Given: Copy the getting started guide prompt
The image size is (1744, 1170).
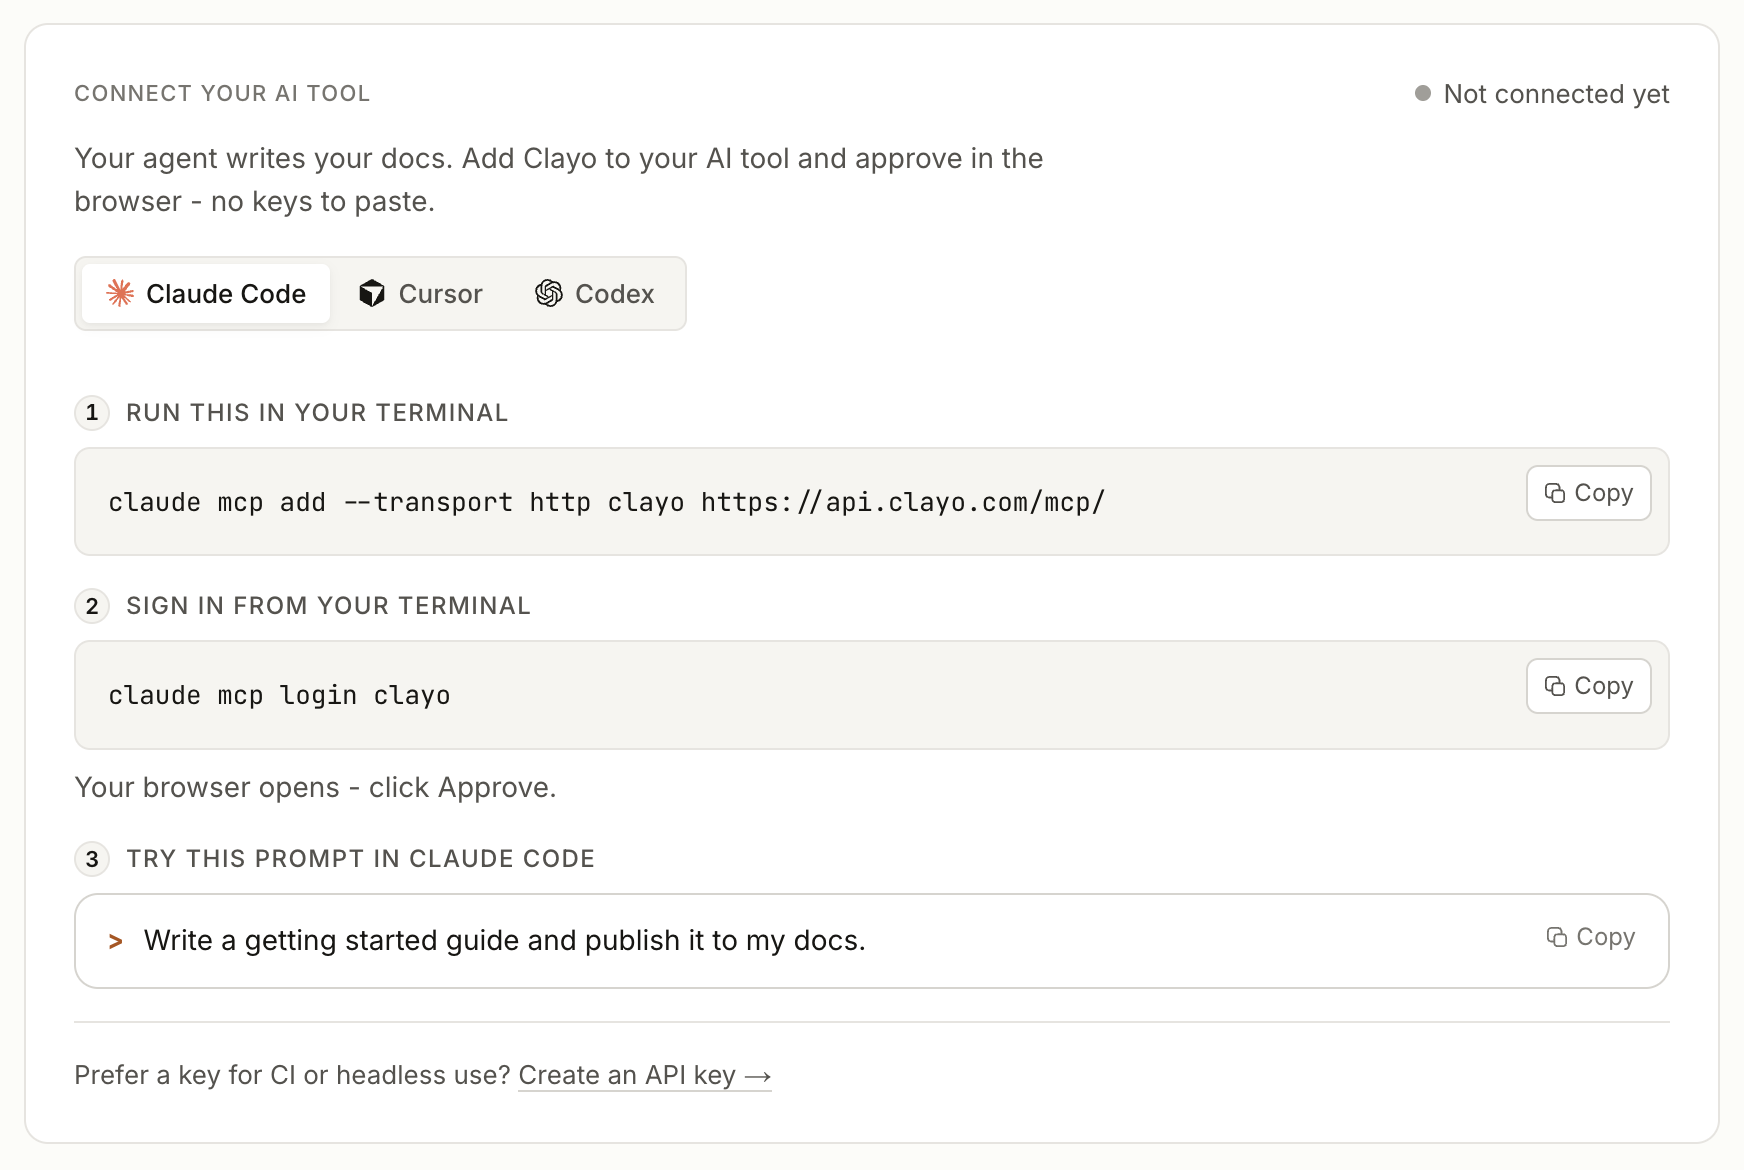Looking at the screenshot, I should pos(1590,937).
